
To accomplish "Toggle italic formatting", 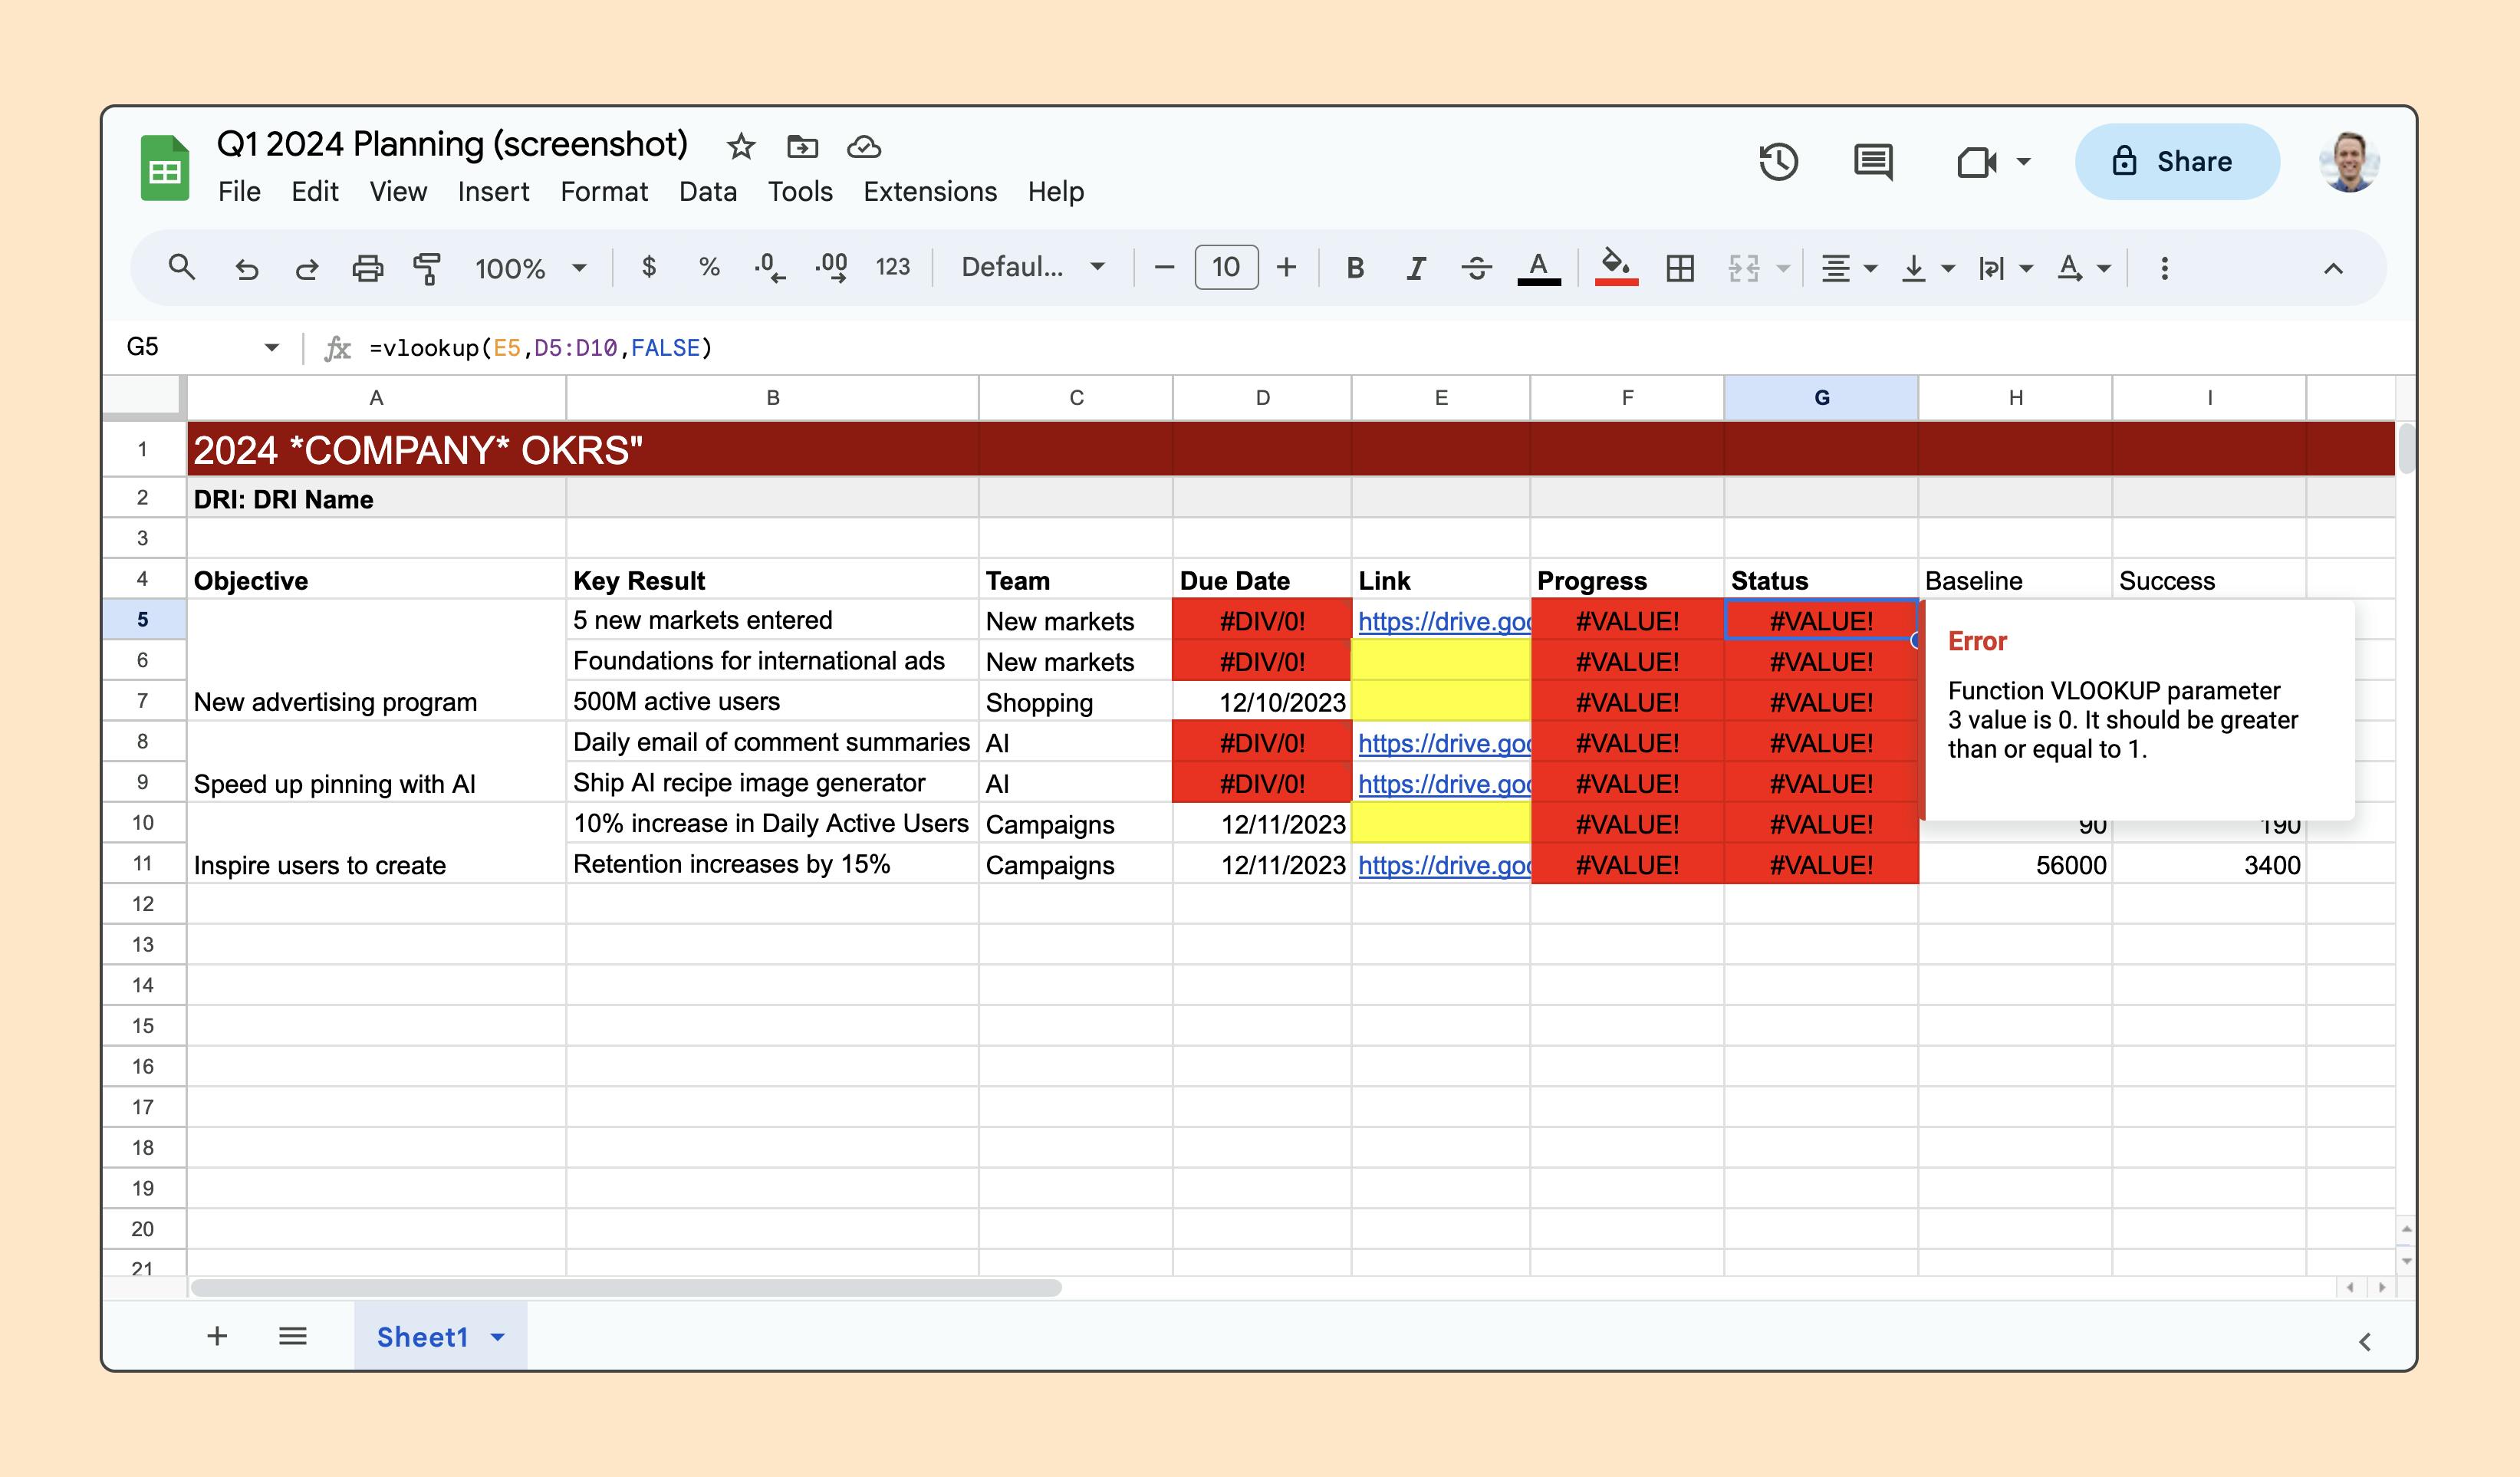I will coord(1415,267).
